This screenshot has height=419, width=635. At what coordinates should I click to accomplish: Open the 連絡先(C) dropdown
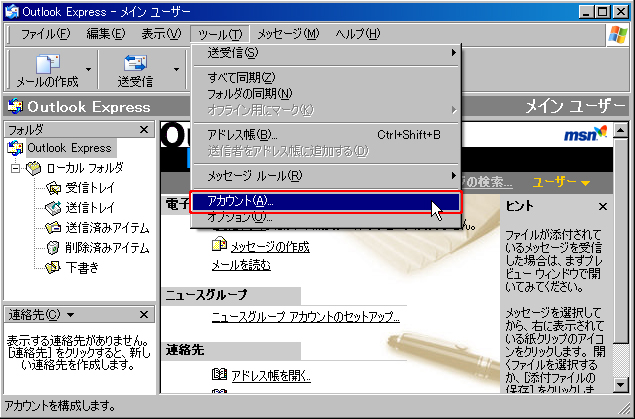(x=70, y=315)
